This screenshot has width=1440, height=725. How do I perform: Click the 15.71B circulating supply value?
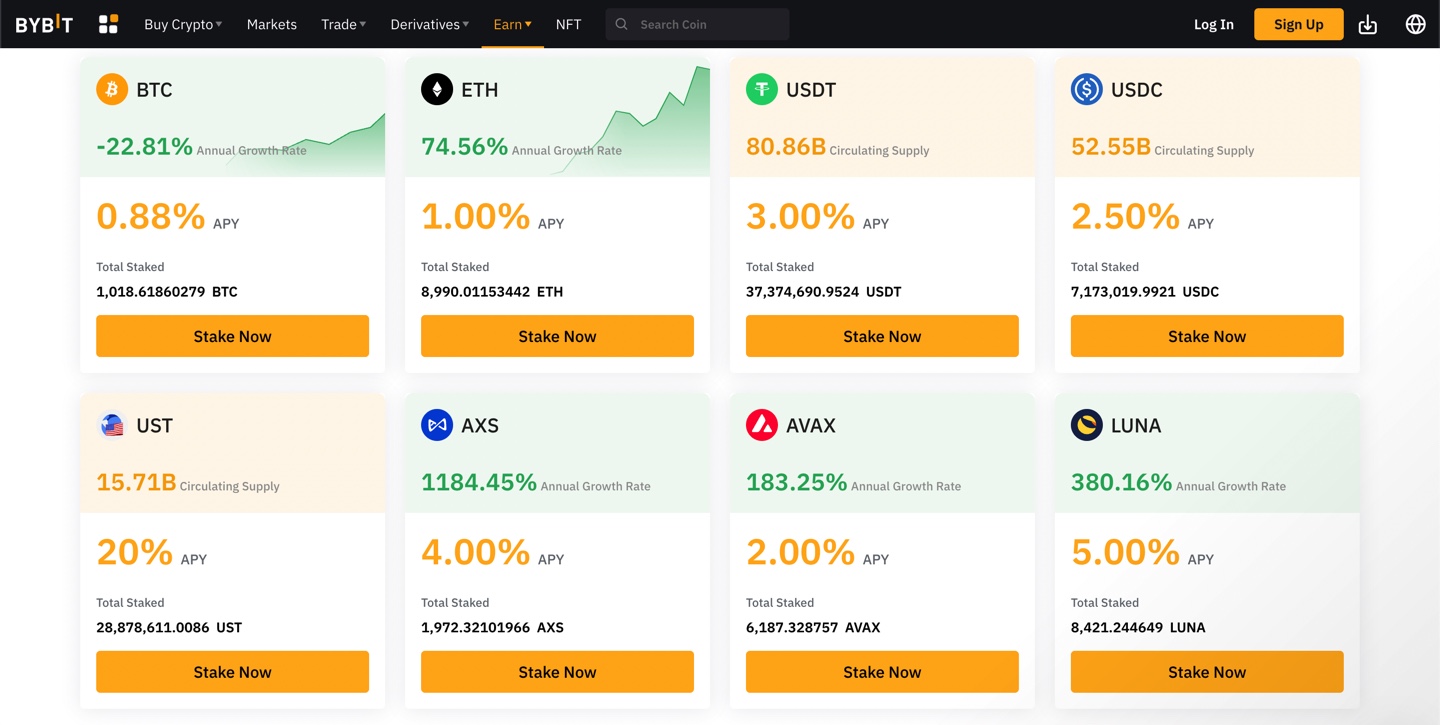(136, 482)
